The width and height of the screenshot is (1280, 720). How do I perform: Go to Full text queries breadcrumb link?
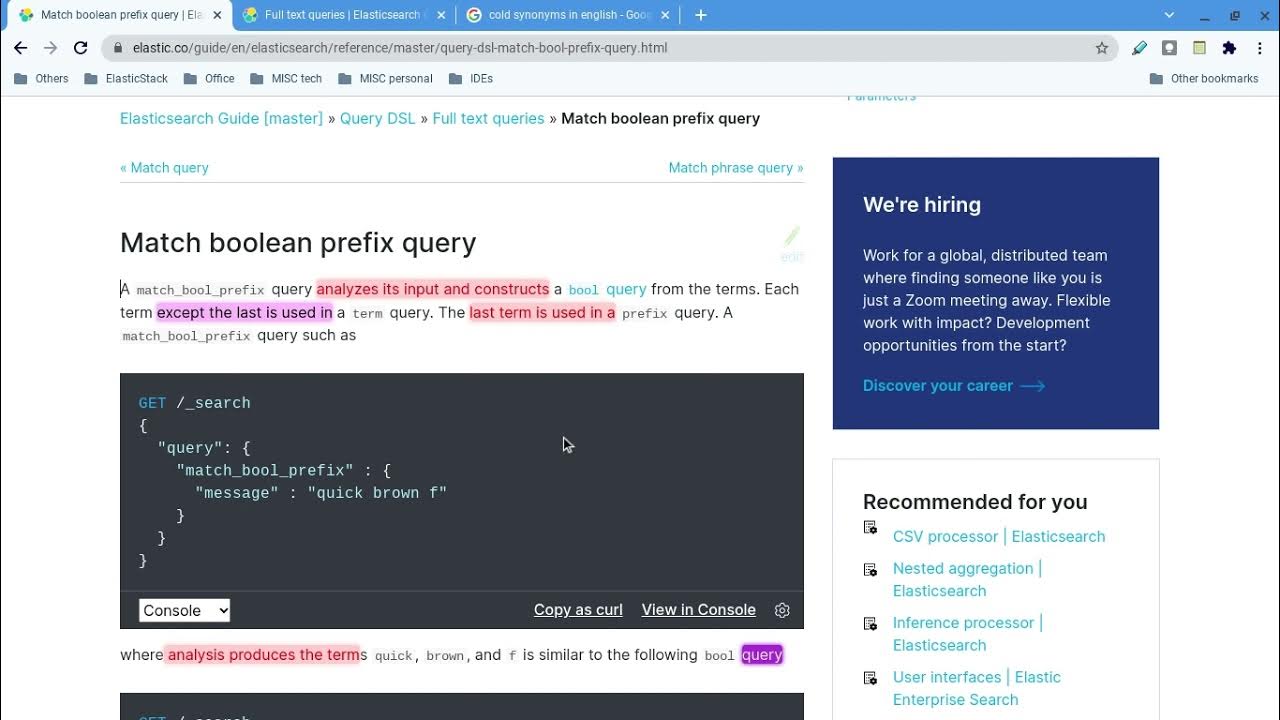click(x=488, y=118)
